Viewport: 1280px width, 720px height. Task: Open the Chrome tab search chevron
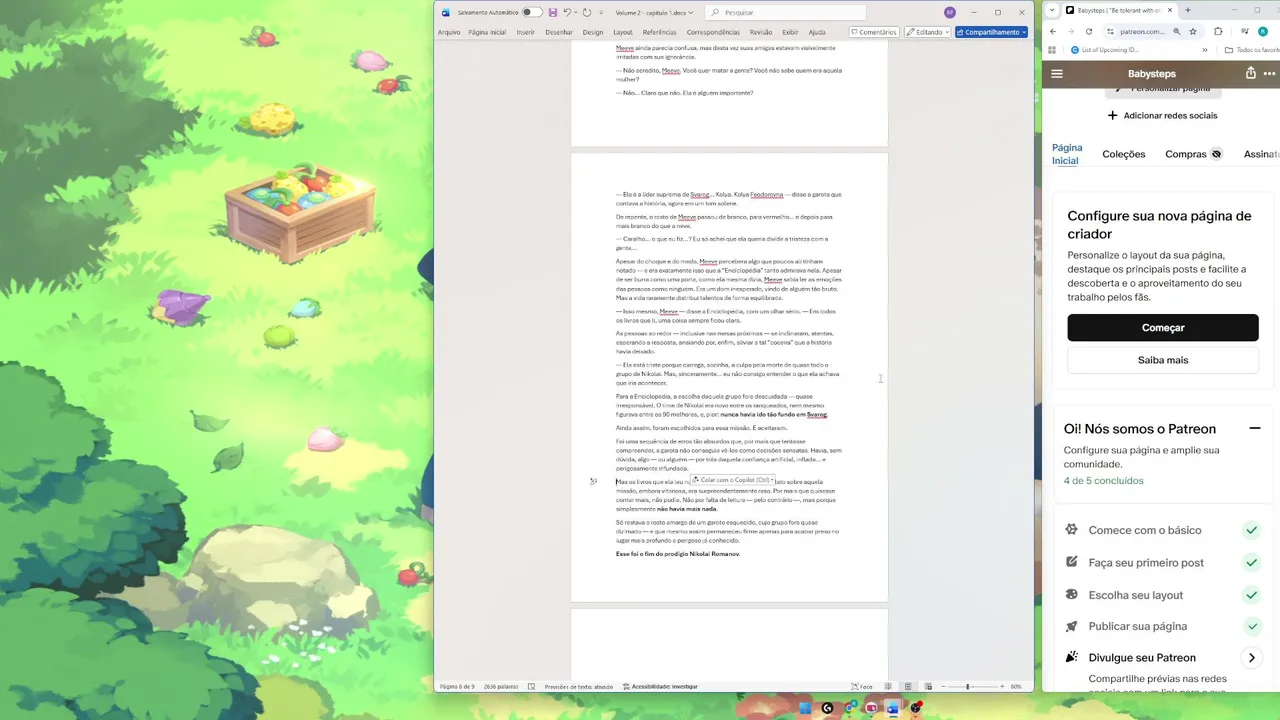coord(1052,10)
